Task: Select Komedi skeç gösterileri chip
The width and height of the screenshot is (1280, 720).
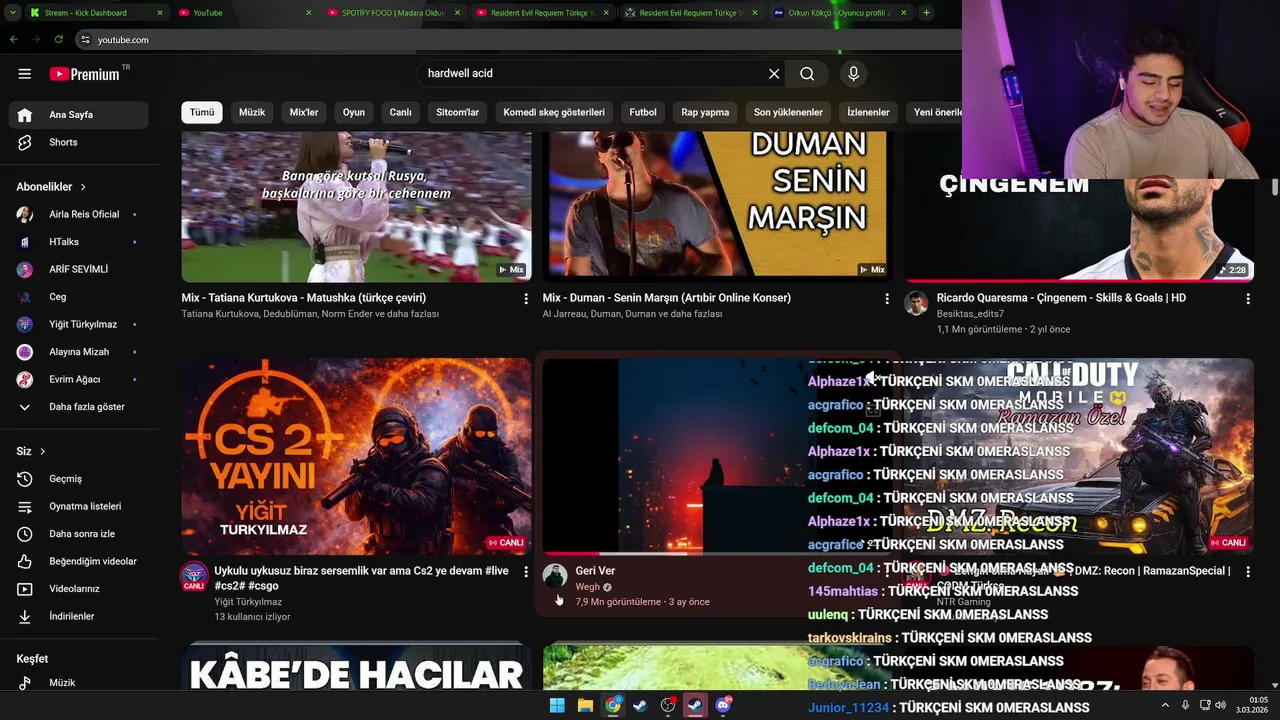Action: coord(554,112)
